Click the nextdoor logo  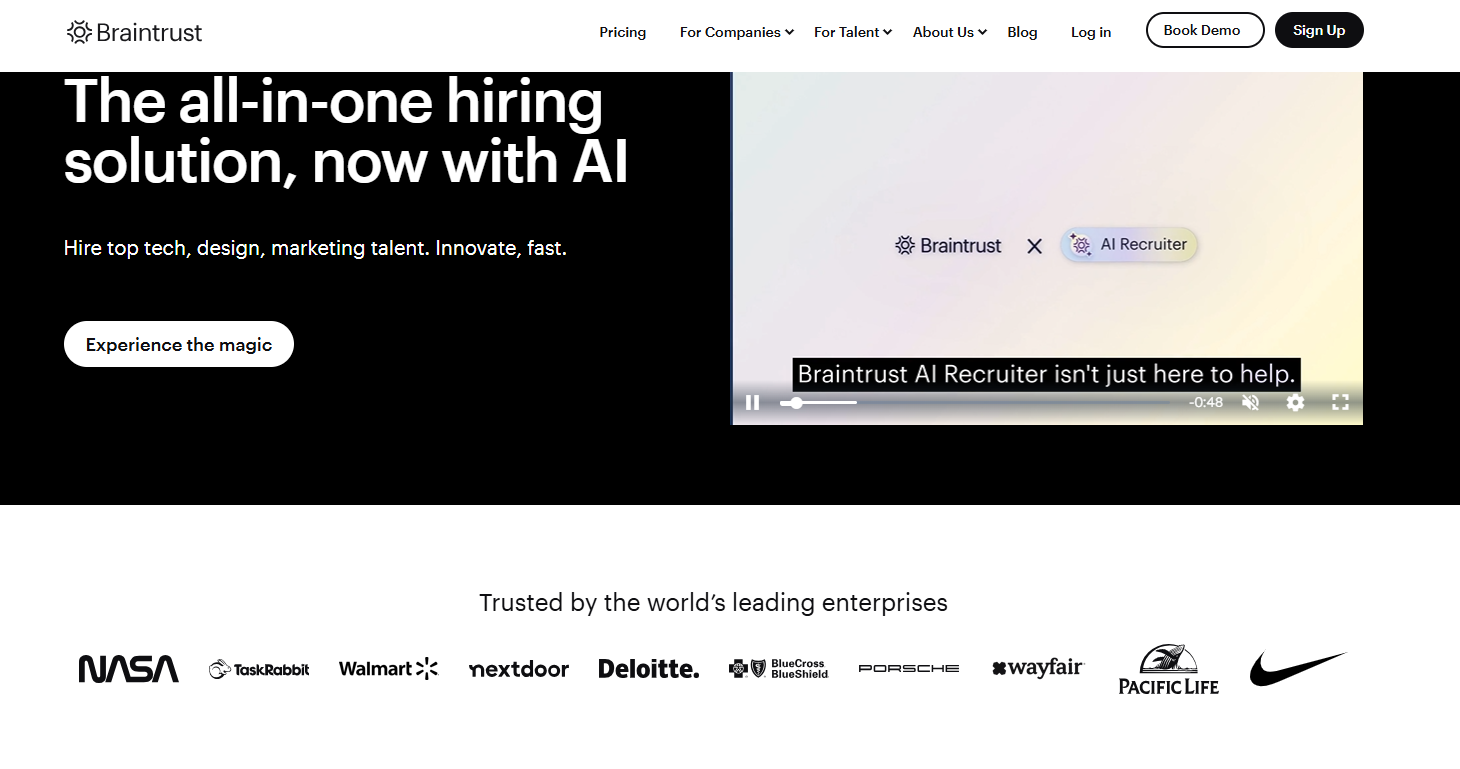519,669
